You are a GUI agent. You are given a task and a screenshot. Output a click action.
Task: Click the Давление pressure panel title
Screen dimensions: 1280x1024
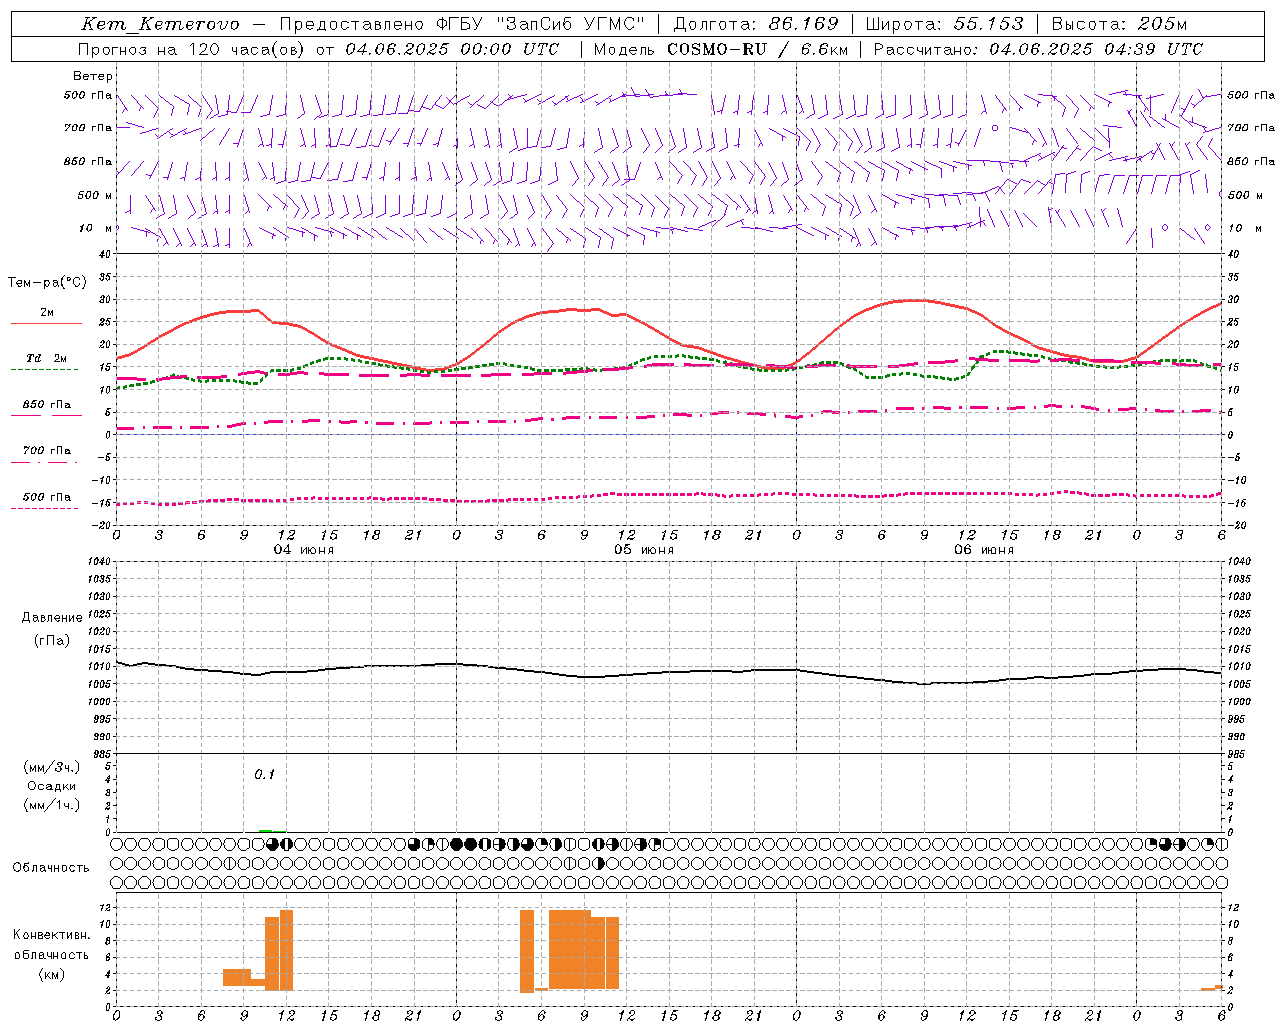pyautogui.click(x=52, y=618)
